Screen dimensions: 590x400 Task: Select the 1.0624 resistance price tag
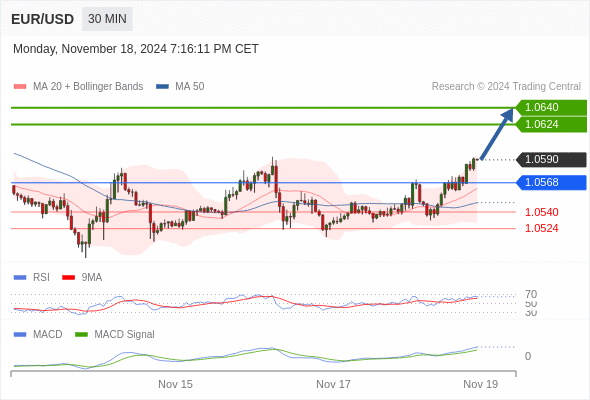click(x=551, y=125)
